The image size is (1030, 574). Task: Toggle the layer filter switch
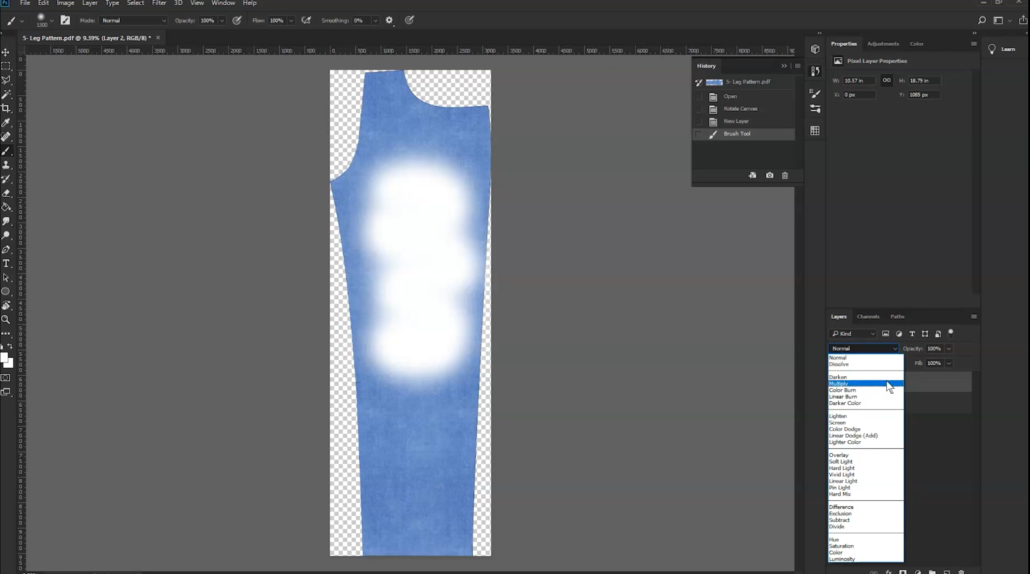pos(951,333)
